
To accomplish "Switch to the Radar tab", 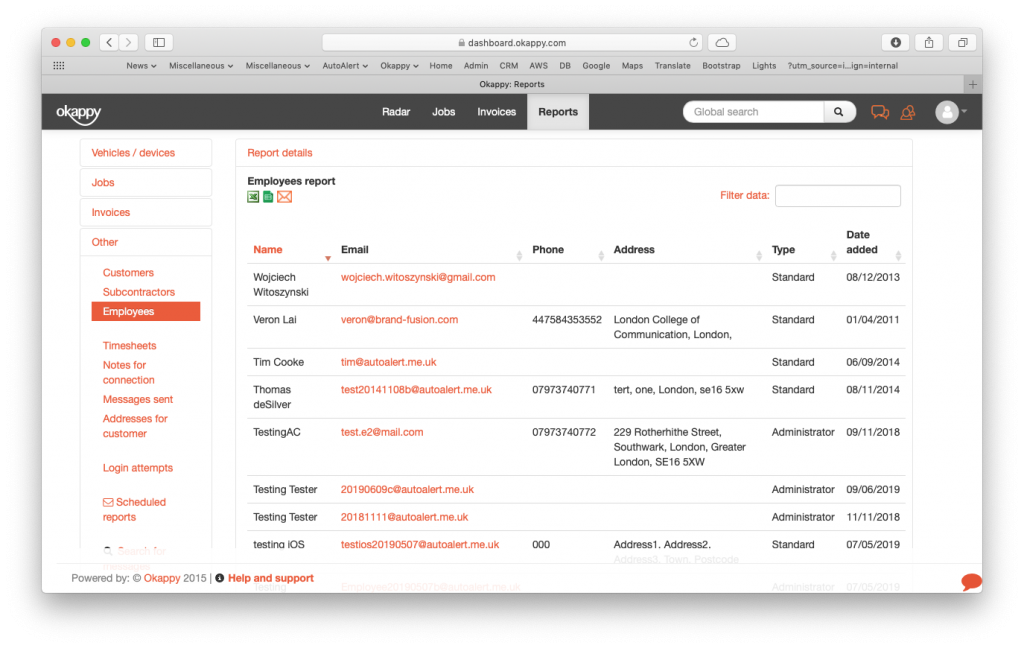I will point(395,111).
